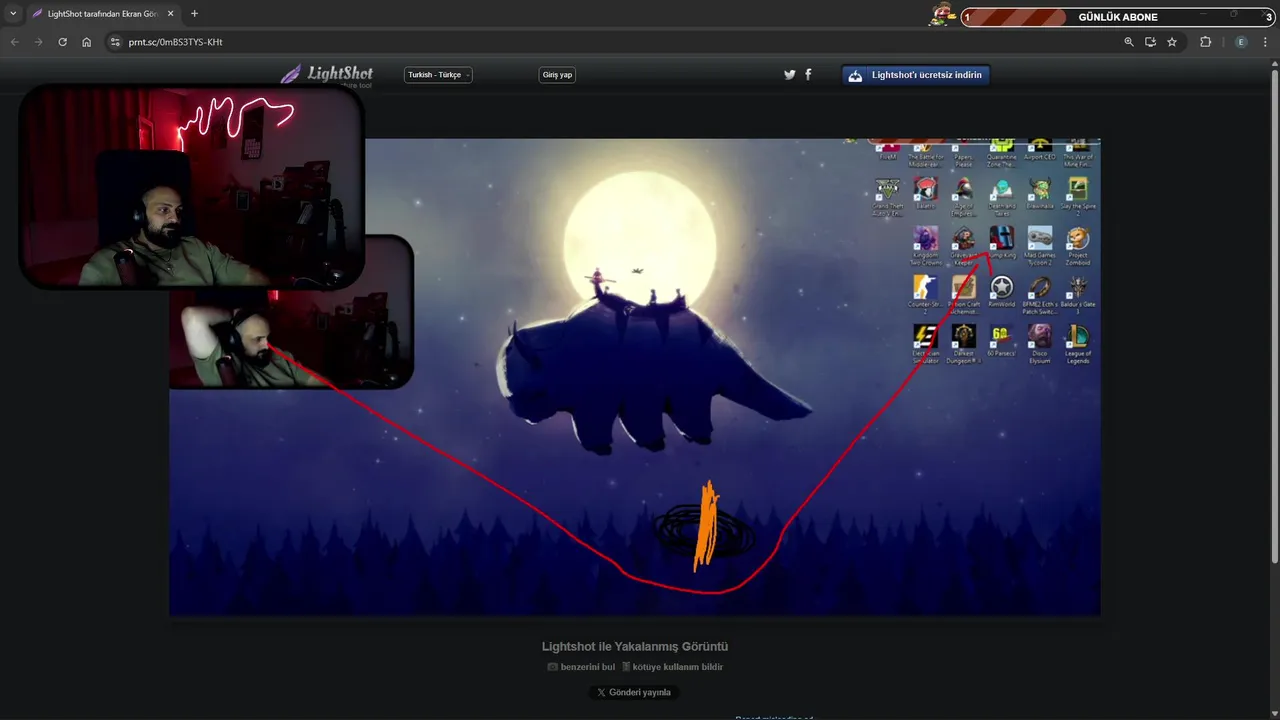Viewport: 1280px width, 720px height.
Task: Click the Age of Empires icon in screenshot
Action: [x=964, y=196]
